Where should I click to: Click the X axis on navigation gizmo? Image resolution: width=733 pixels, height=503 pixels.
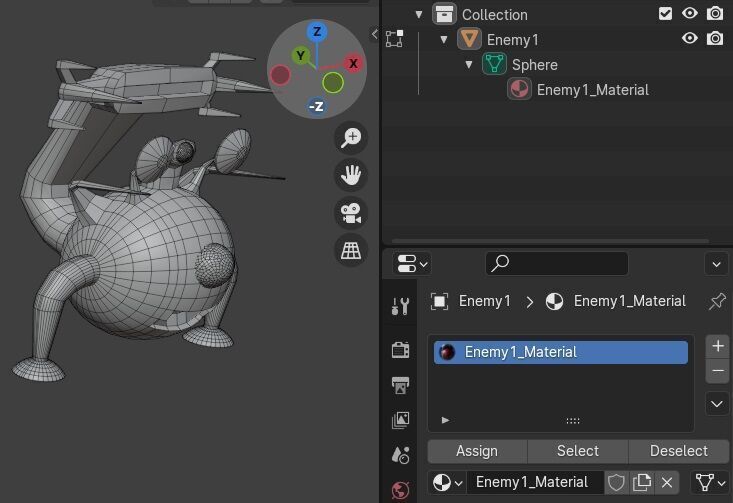pyautogui.click(x=353, y=64)
